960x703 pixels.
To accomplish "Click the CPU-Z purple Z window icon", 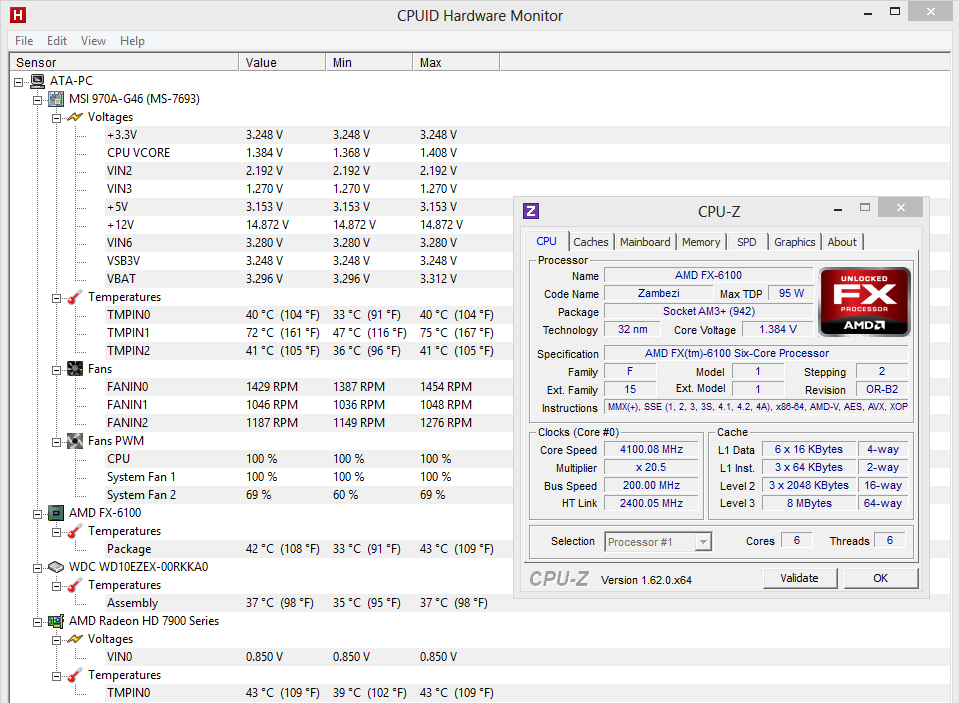I will (x=531, y=211).
